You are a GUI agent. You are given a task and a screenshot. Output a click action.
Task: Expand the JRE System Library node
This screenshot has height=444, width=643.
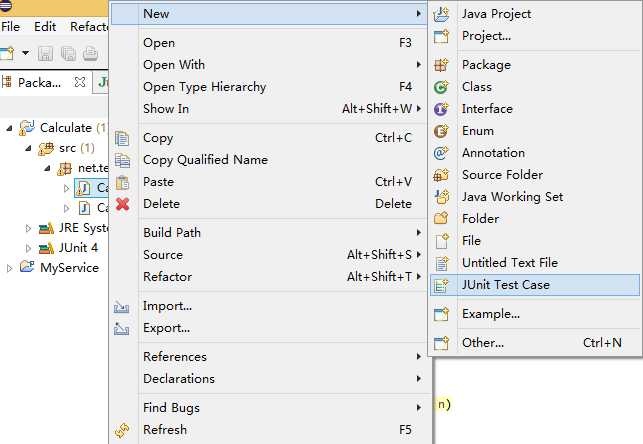click(x=28, y=228)
